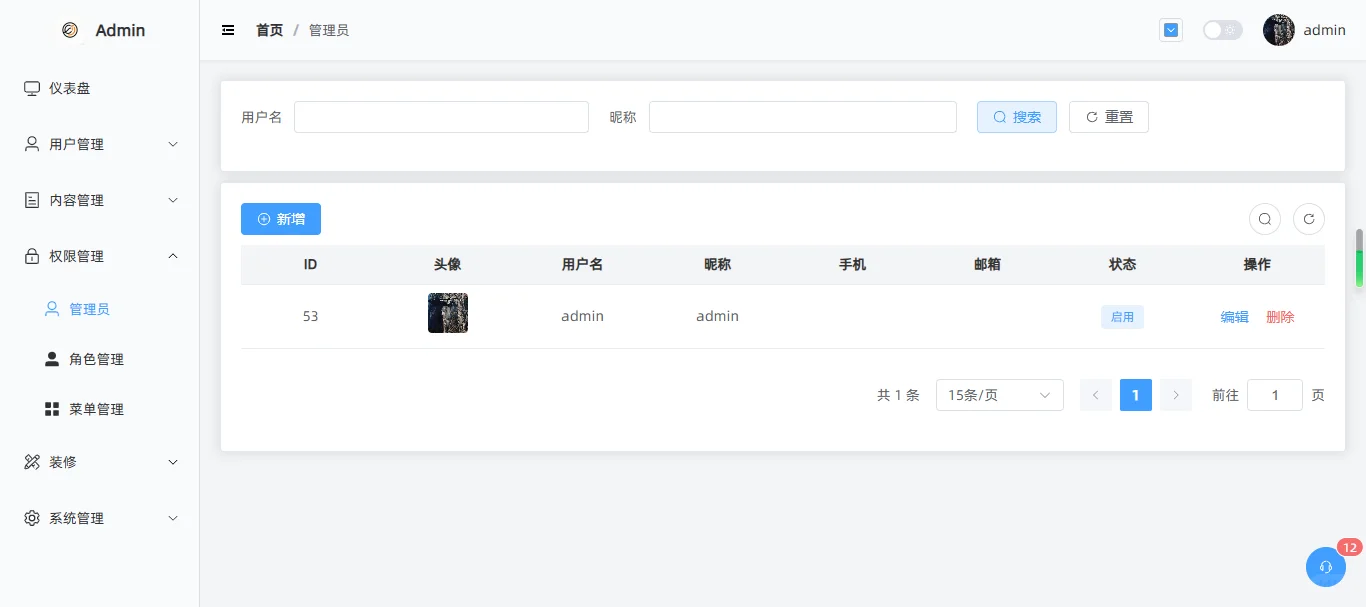The height and width of the screenshot is (607, 1366).
Task: Click the 昵称 nickname input field
Action: point(801,116)
